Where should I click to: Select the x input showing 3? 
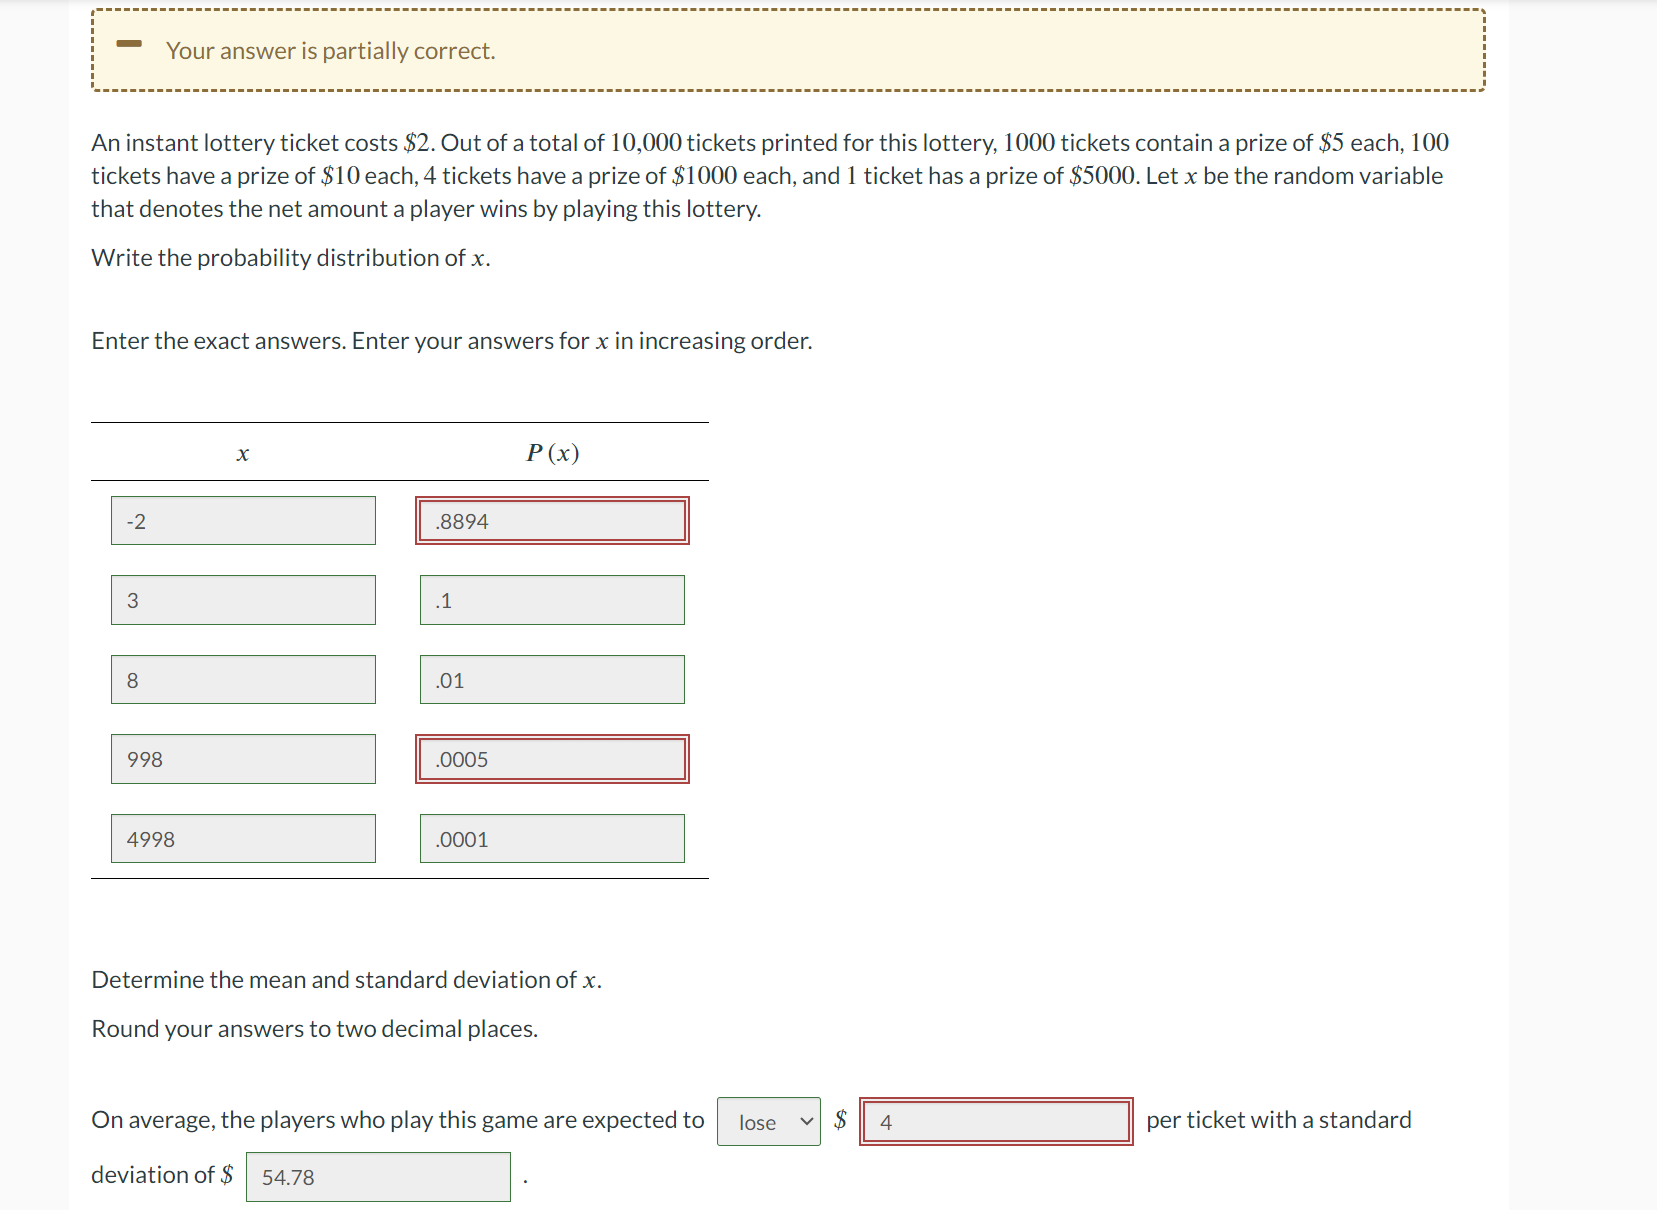(242, 599)
